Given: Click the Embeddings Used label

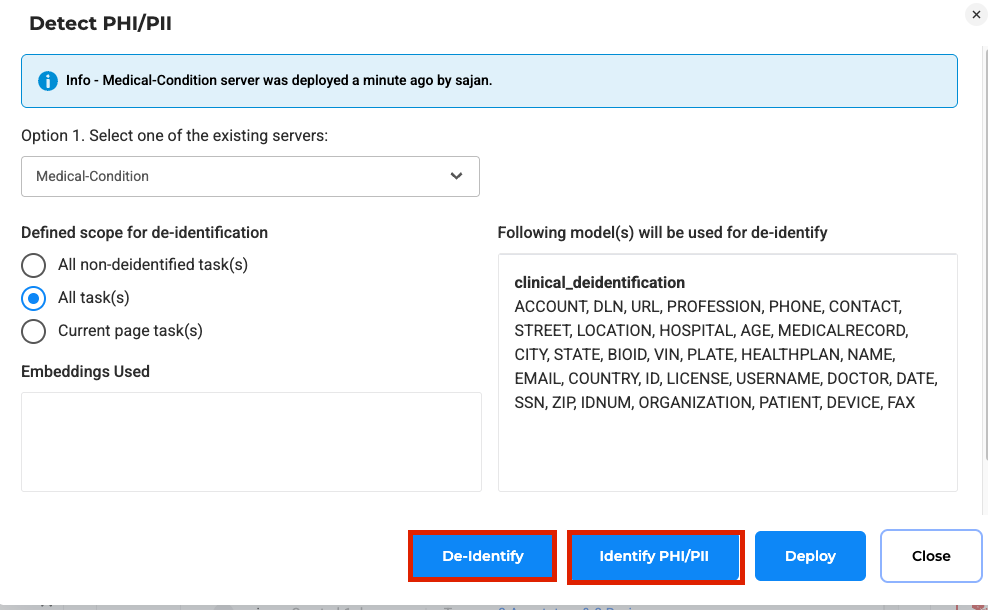Looking at the screenshot, I should pos(85,372).
